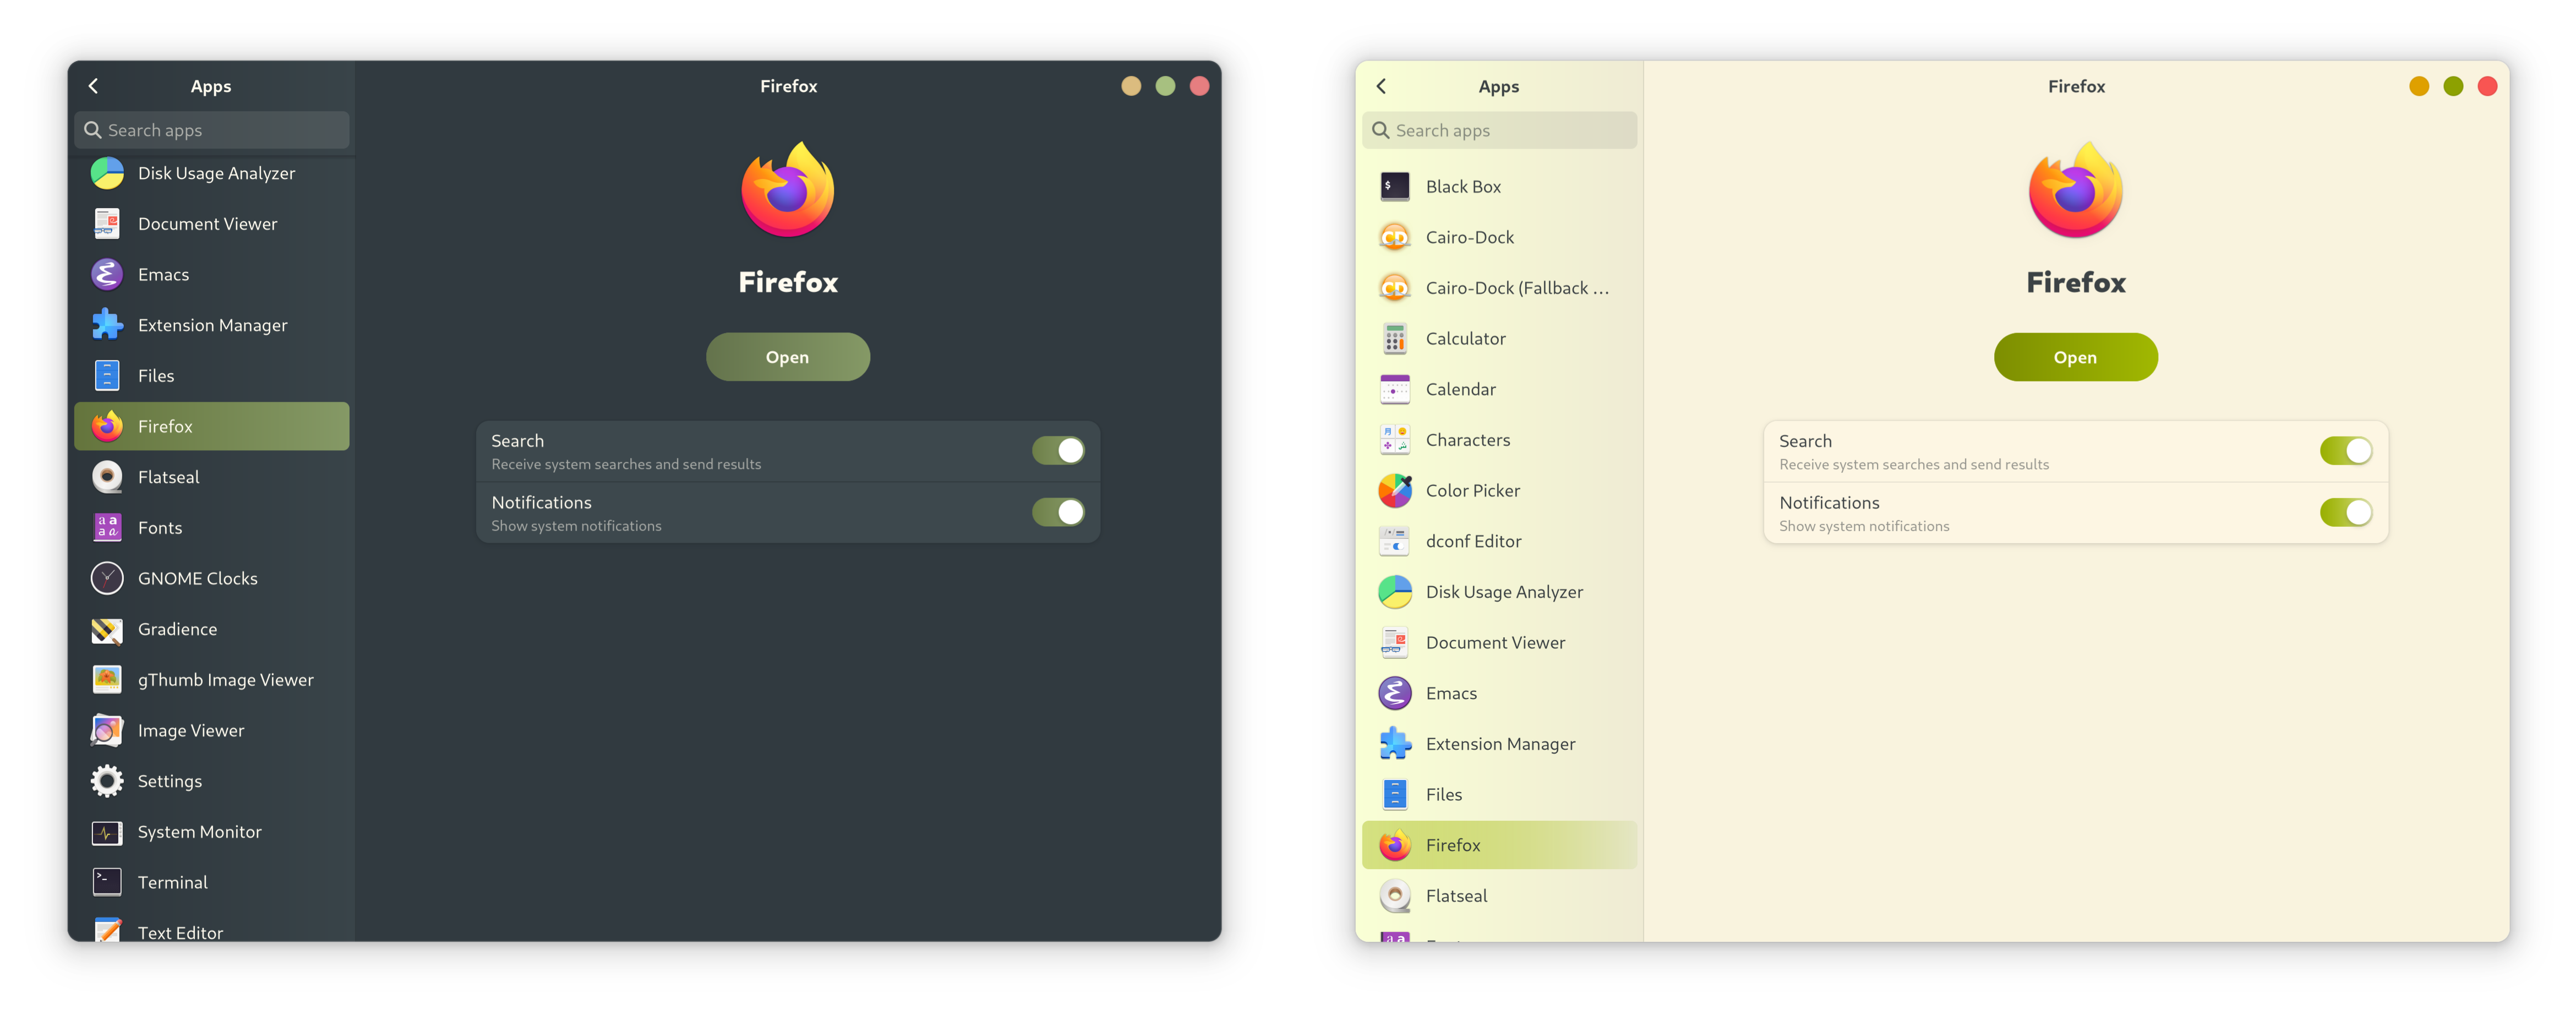
Task: Click the Emacs icon in dark window
Action: coord(107,274)
